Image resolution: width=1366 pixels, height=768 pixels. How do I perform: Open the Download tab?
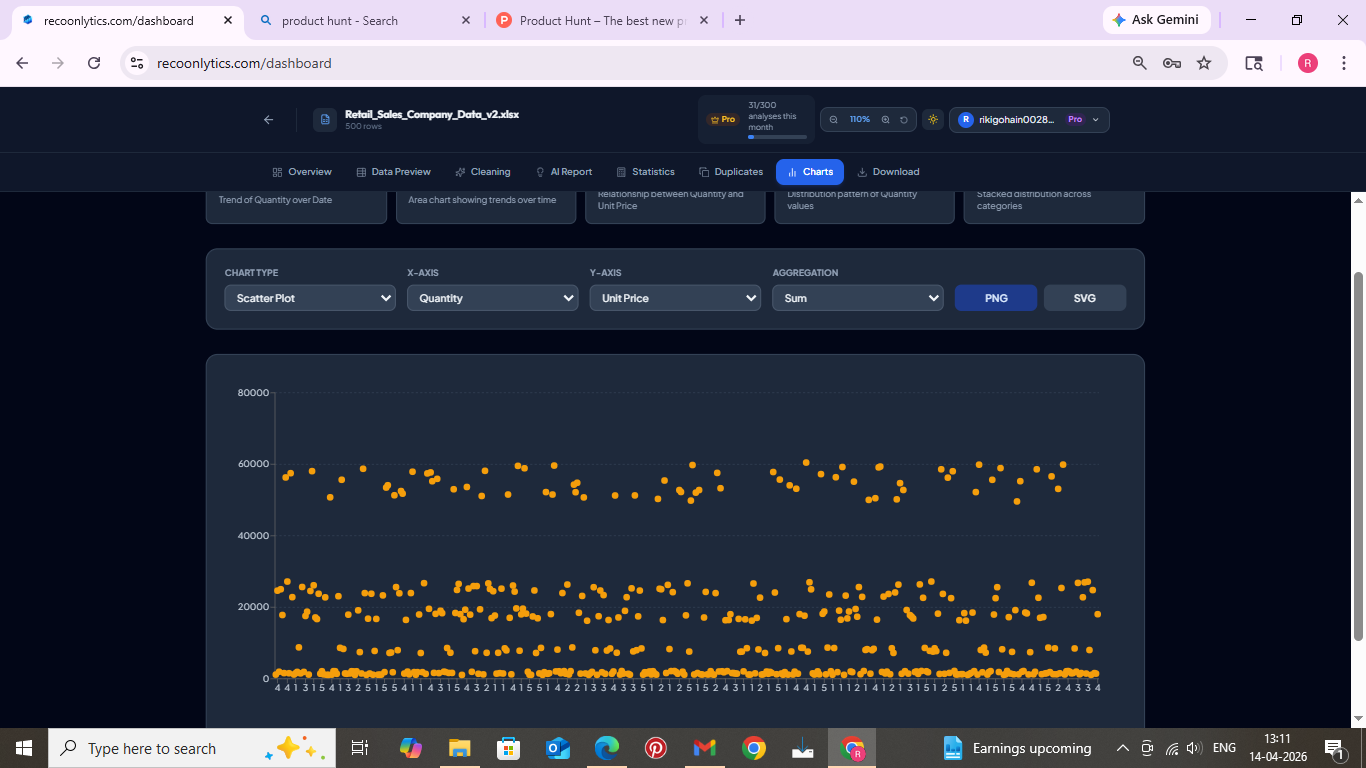[888, 172]
